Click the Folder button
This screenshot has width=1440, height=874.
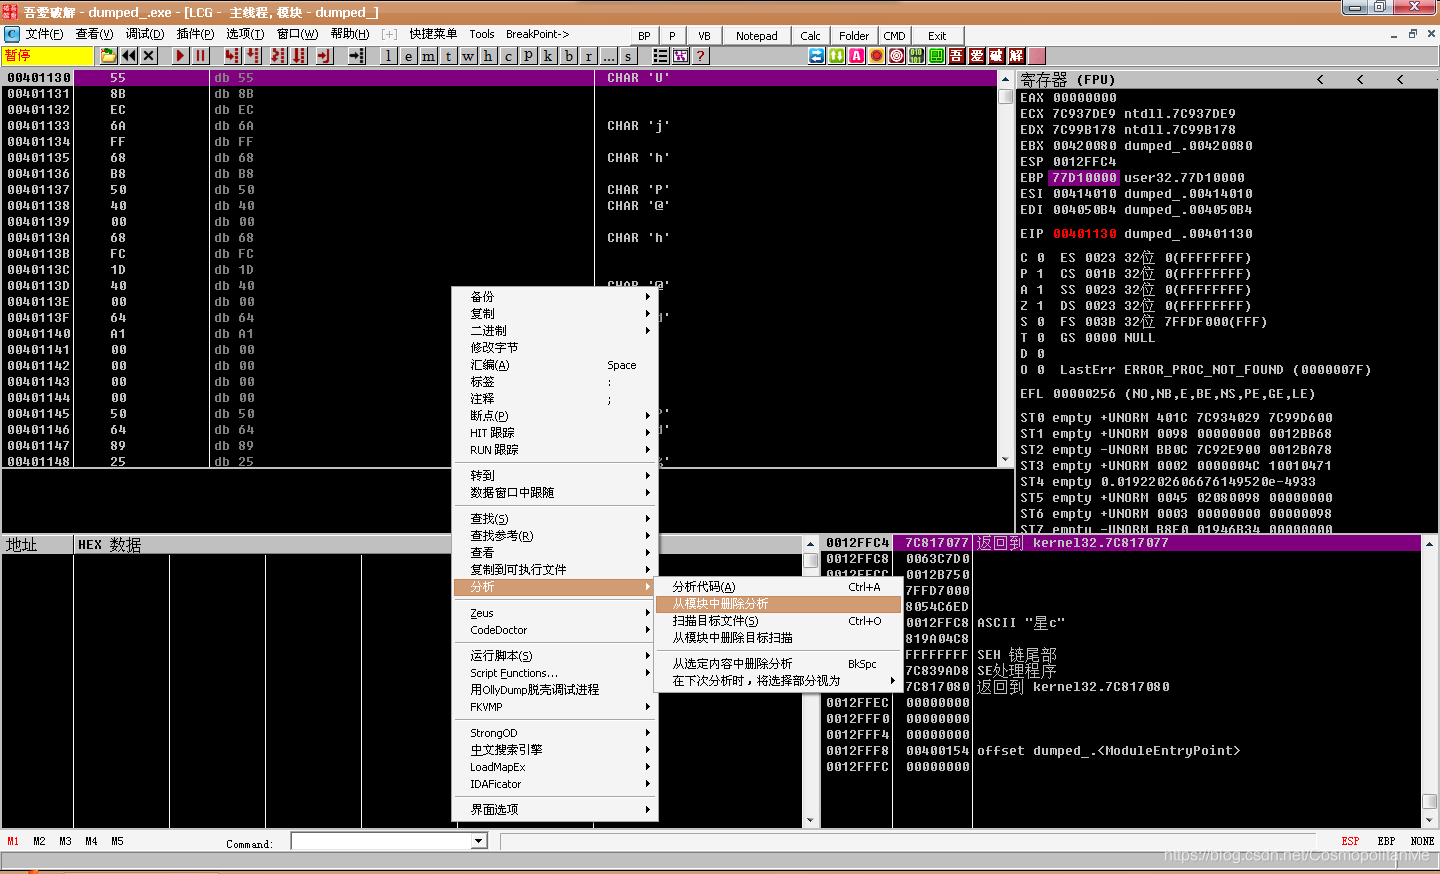(854, 36)
